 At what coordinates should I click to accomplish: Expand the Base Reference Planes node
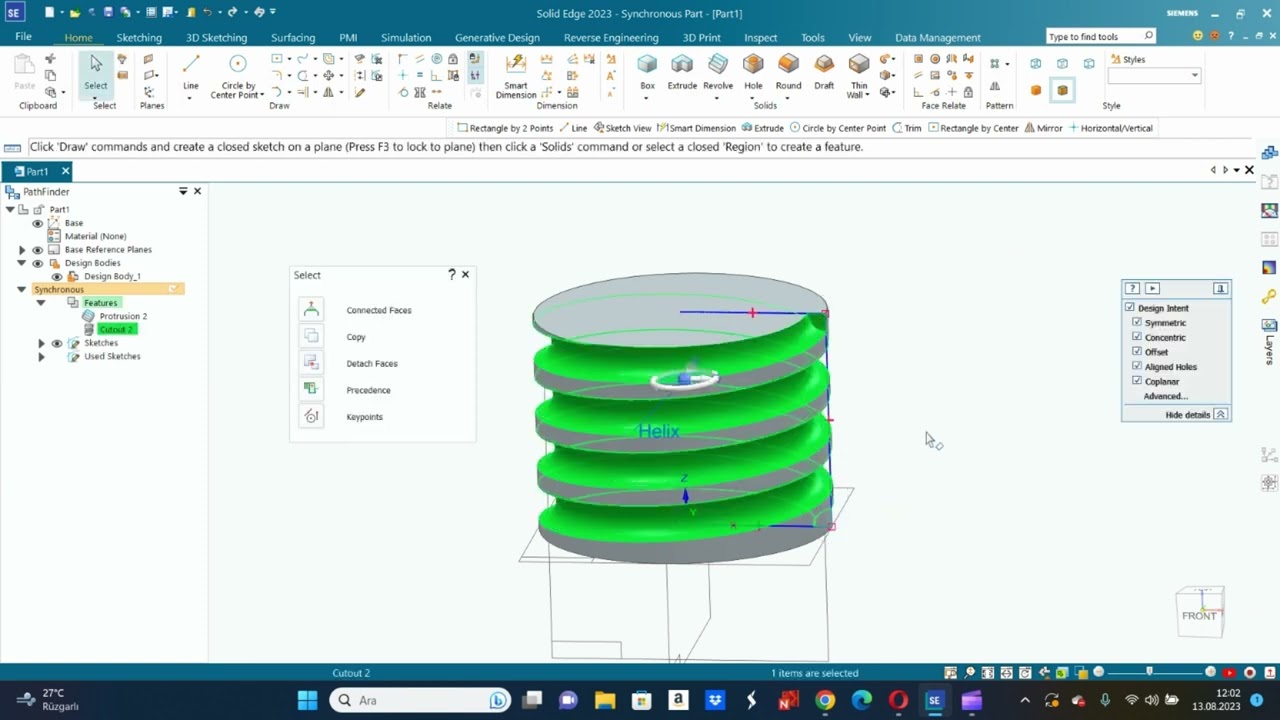pyautogui.click(x=22, y=250)
